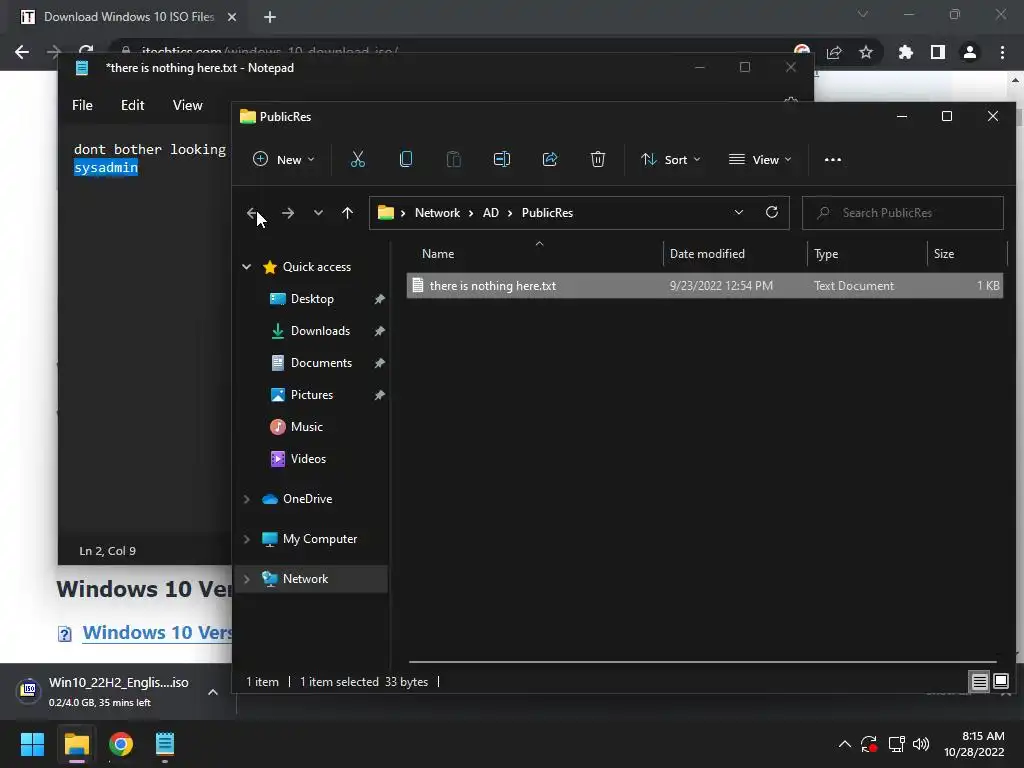Click Network in the breadcrumb path

(437, 213)
